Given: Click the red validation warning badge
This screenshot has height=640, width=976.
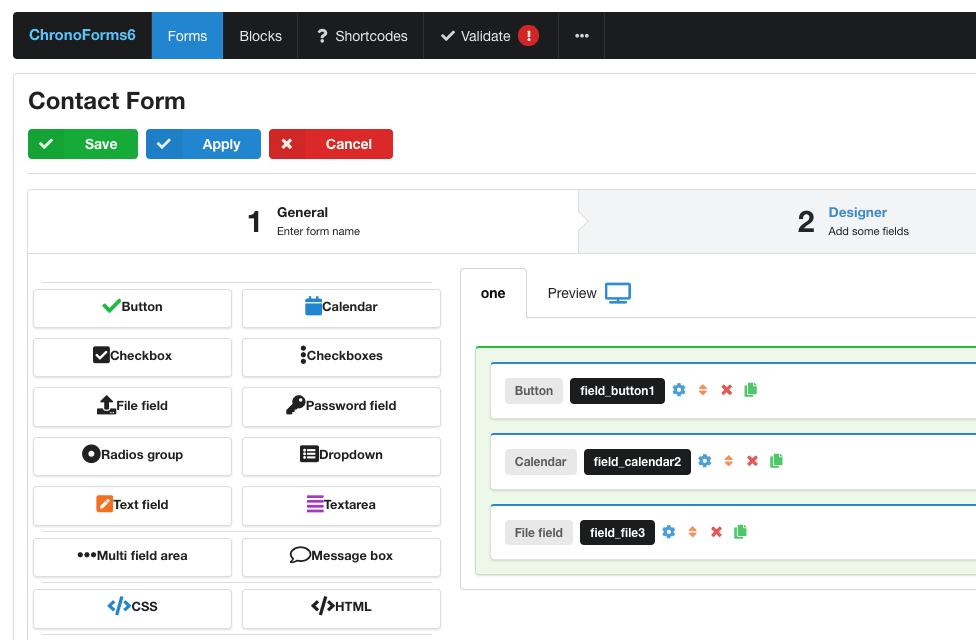Looking at the screenshot, I should coord(528,36).
